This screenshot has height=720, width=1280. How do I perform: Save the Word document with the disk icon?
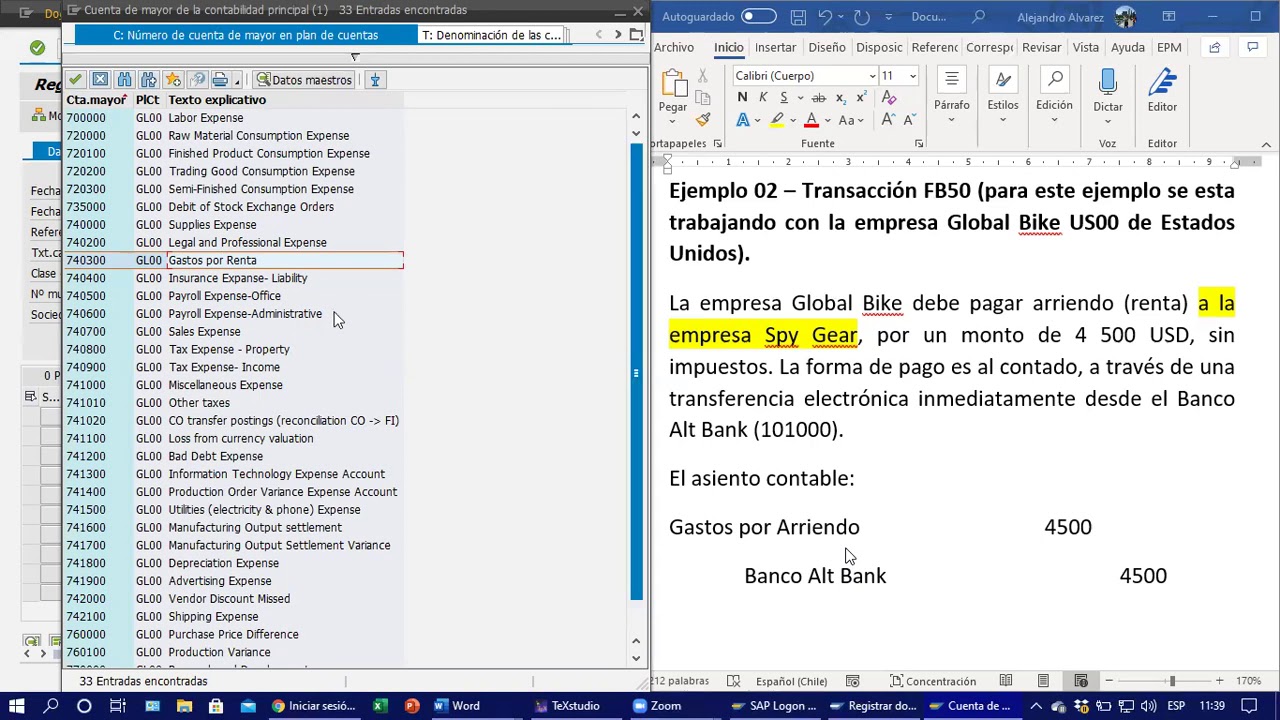tap(797, 17)
